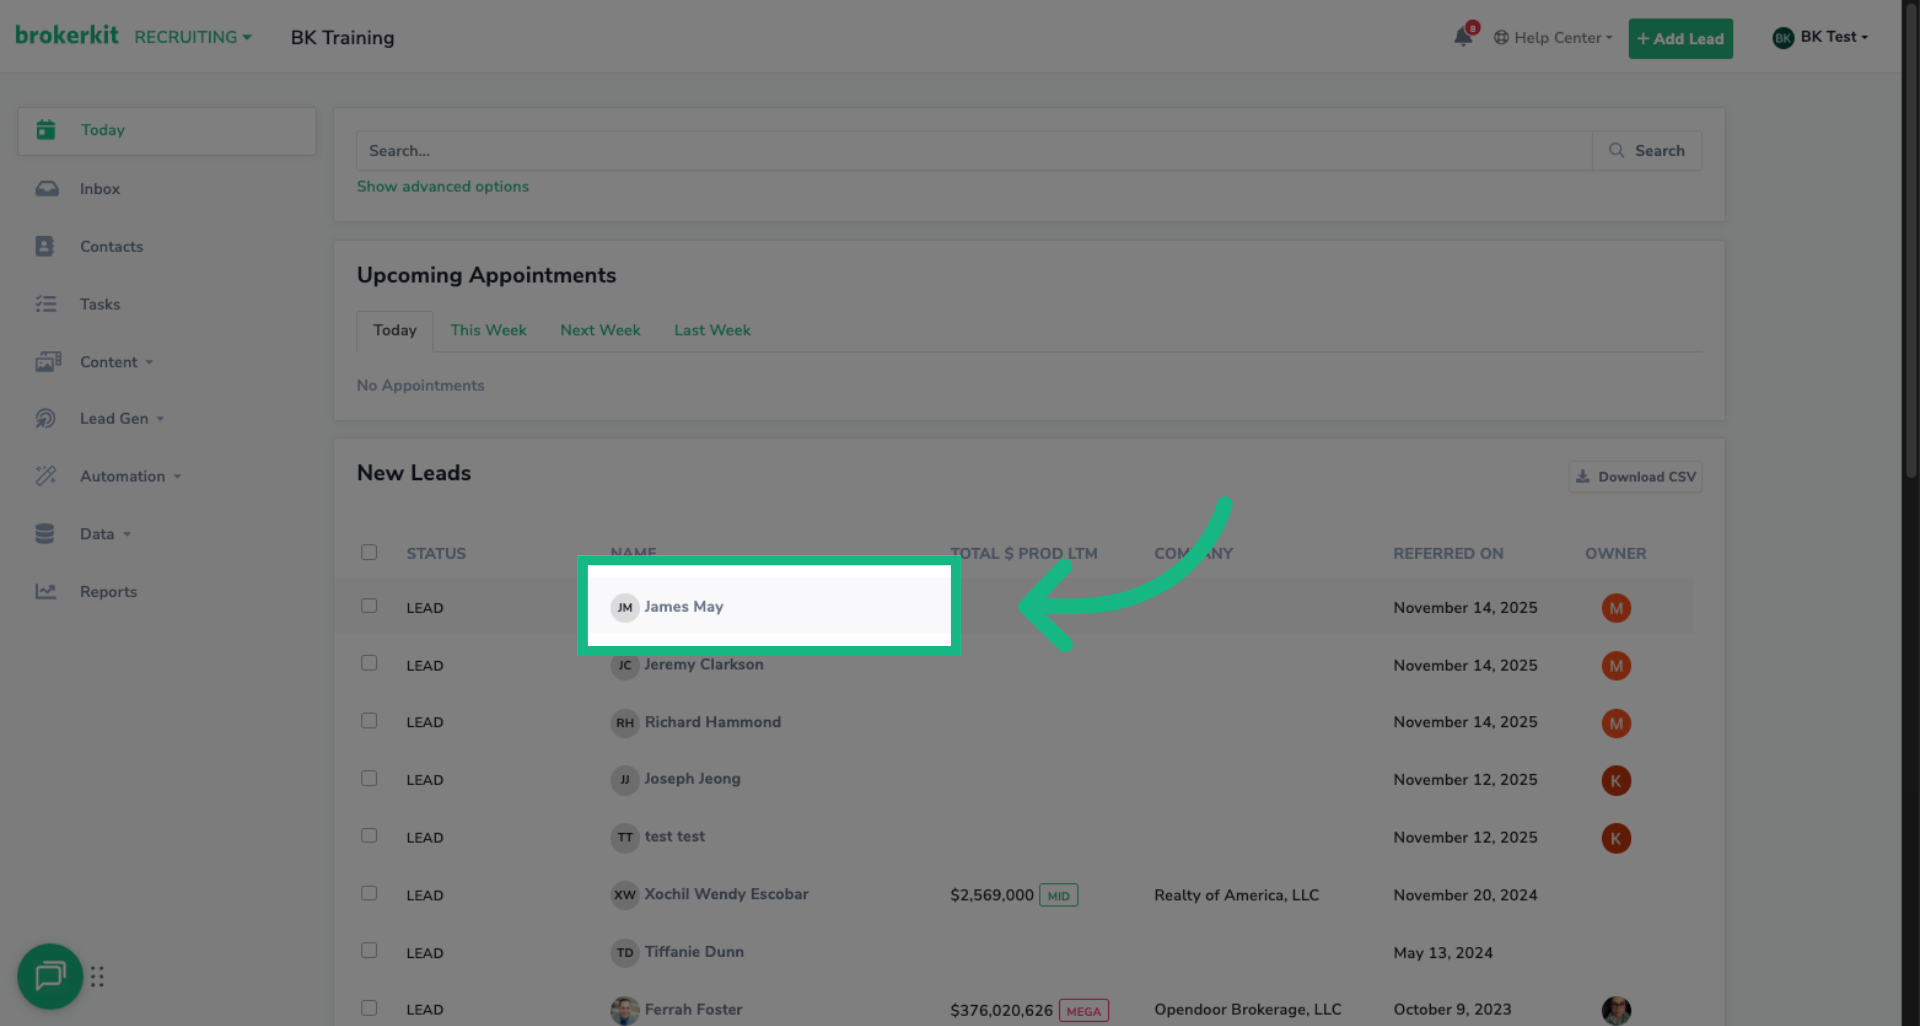1920x1026 pixels.
Task: Click owner M badge for James May
Action: pyautogui.click(x=1616, y=608)
